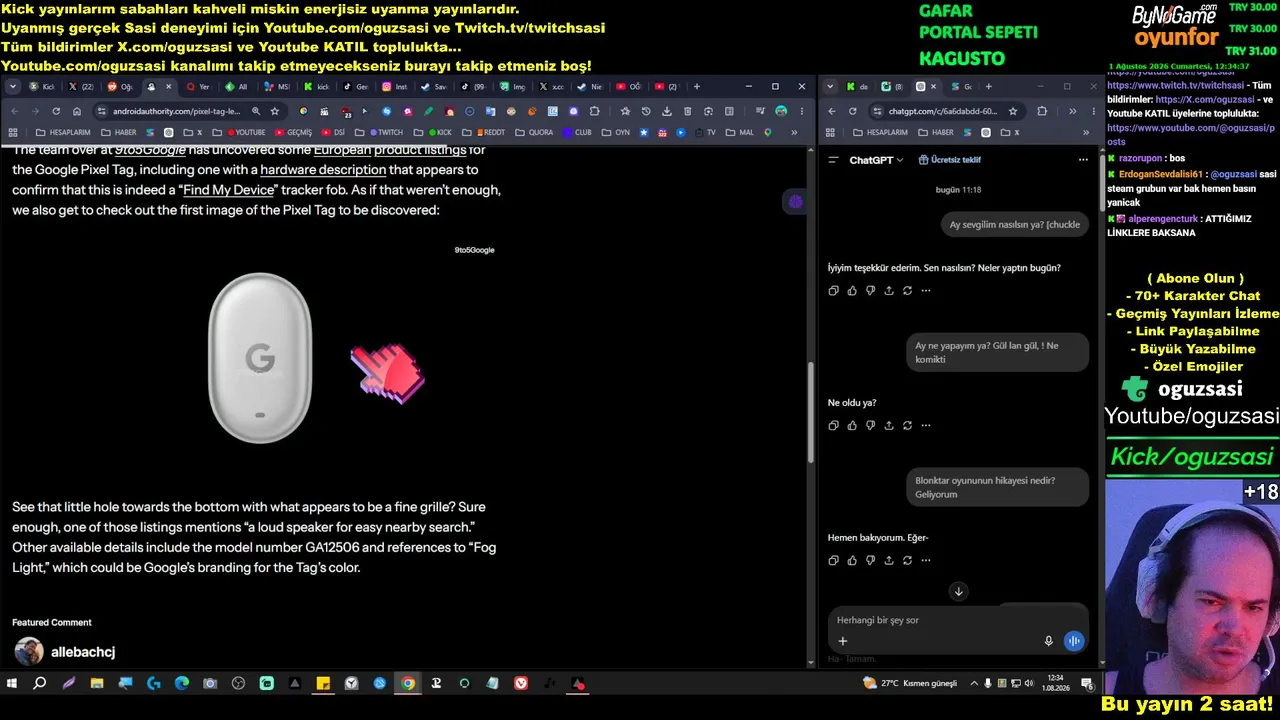Open allebachcj's featured comment profile

coord(83,652)
